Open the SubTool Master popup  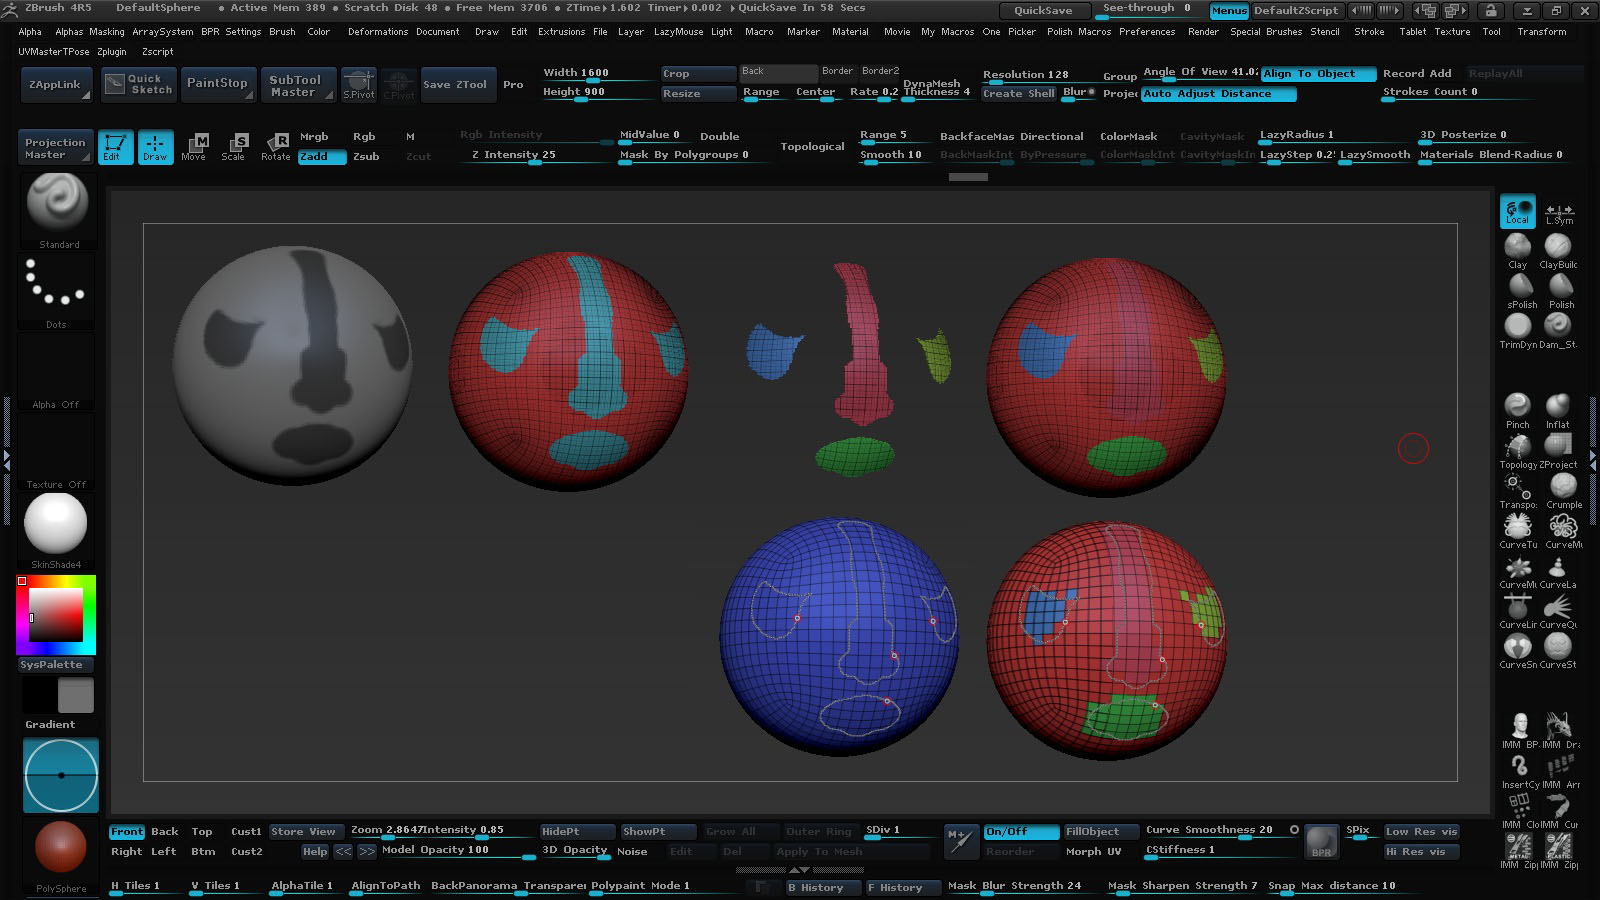pyautogui.click(x=297, y=86)
